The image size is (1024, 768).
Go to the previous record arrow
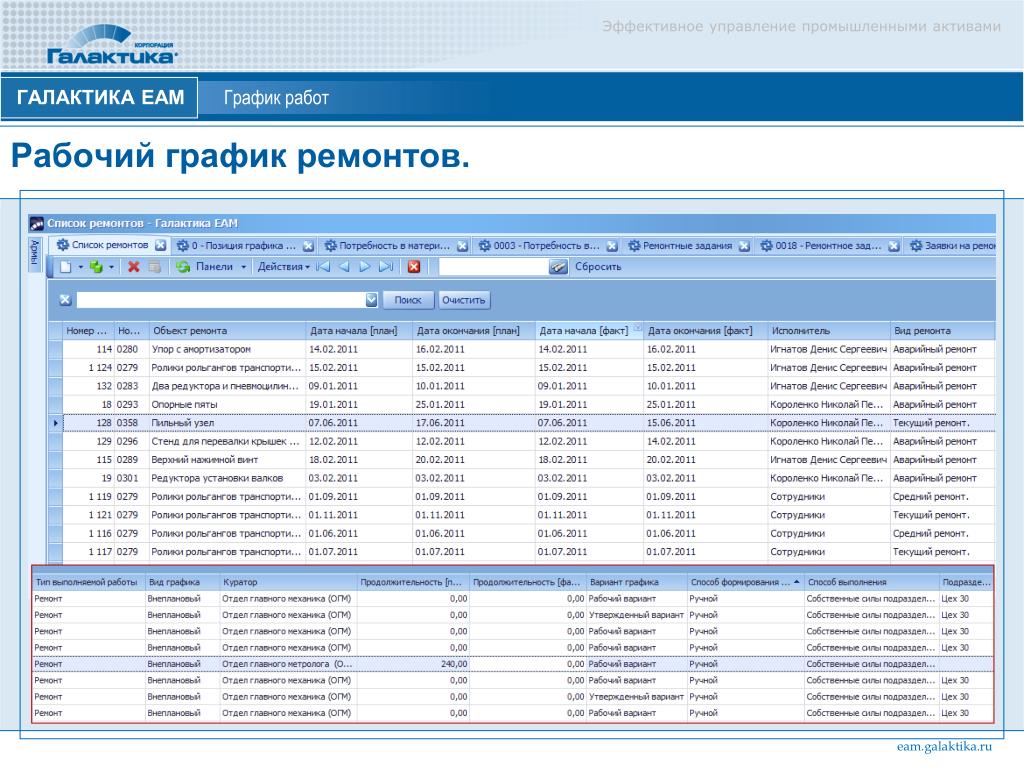pos(344,266)
